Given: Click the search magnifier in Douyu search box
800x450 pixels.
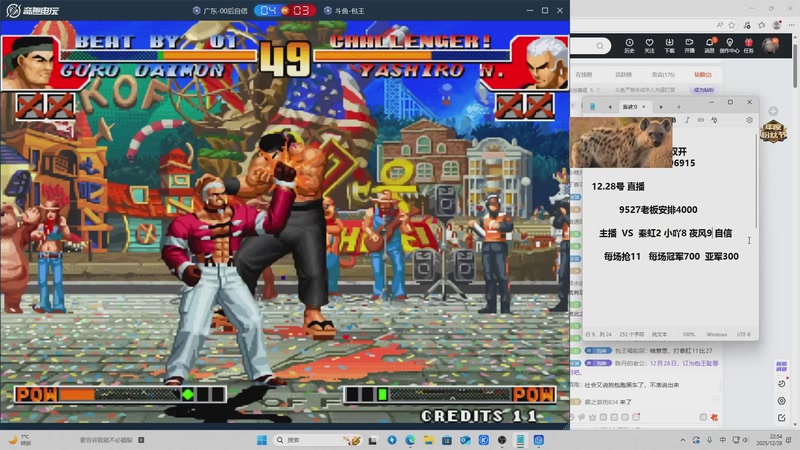Looking at the screenshot, I should (600, 46).
